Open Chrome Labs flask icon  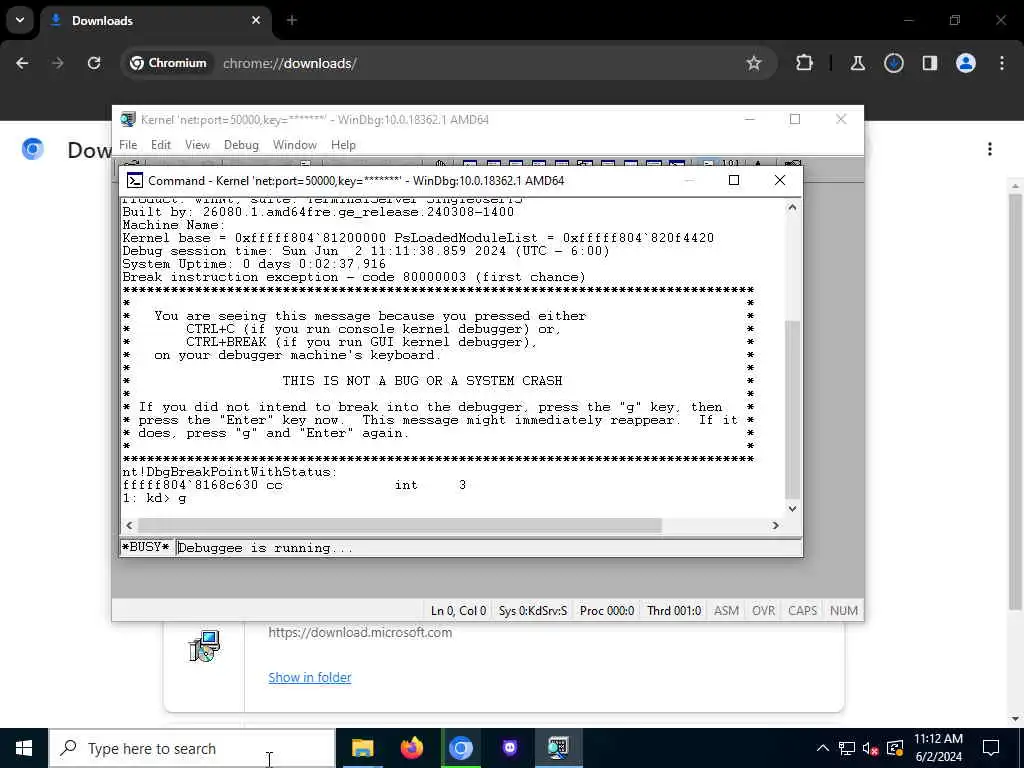857,63
